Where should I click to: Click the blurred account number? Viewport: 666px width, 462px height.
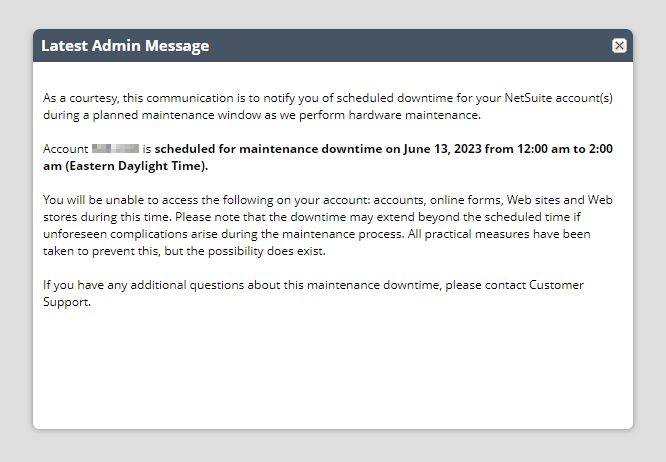pyautogui.click(x=115, y=149)
